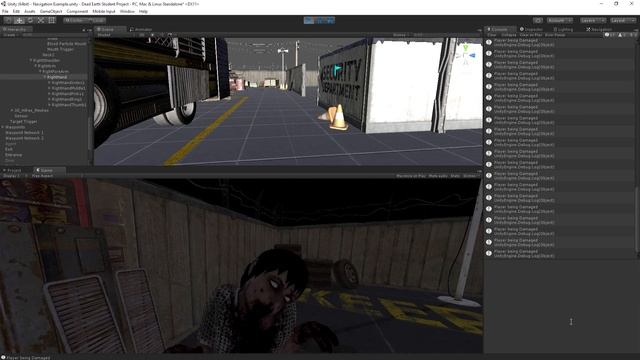Screen dimensions: 640x360
Task: Click the Play button
Action: [x=309, y=20]
